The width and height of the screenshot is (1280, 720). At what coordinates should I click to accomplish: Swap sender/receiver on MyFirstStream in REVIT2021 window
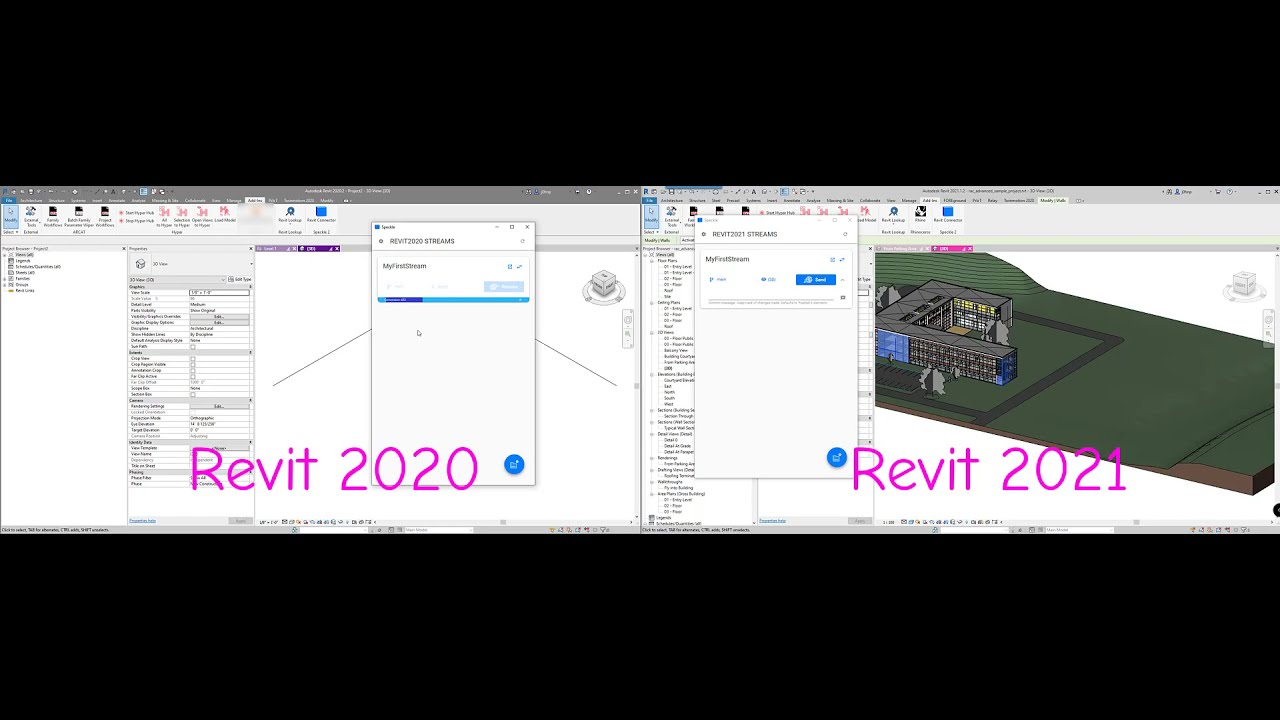842,259
